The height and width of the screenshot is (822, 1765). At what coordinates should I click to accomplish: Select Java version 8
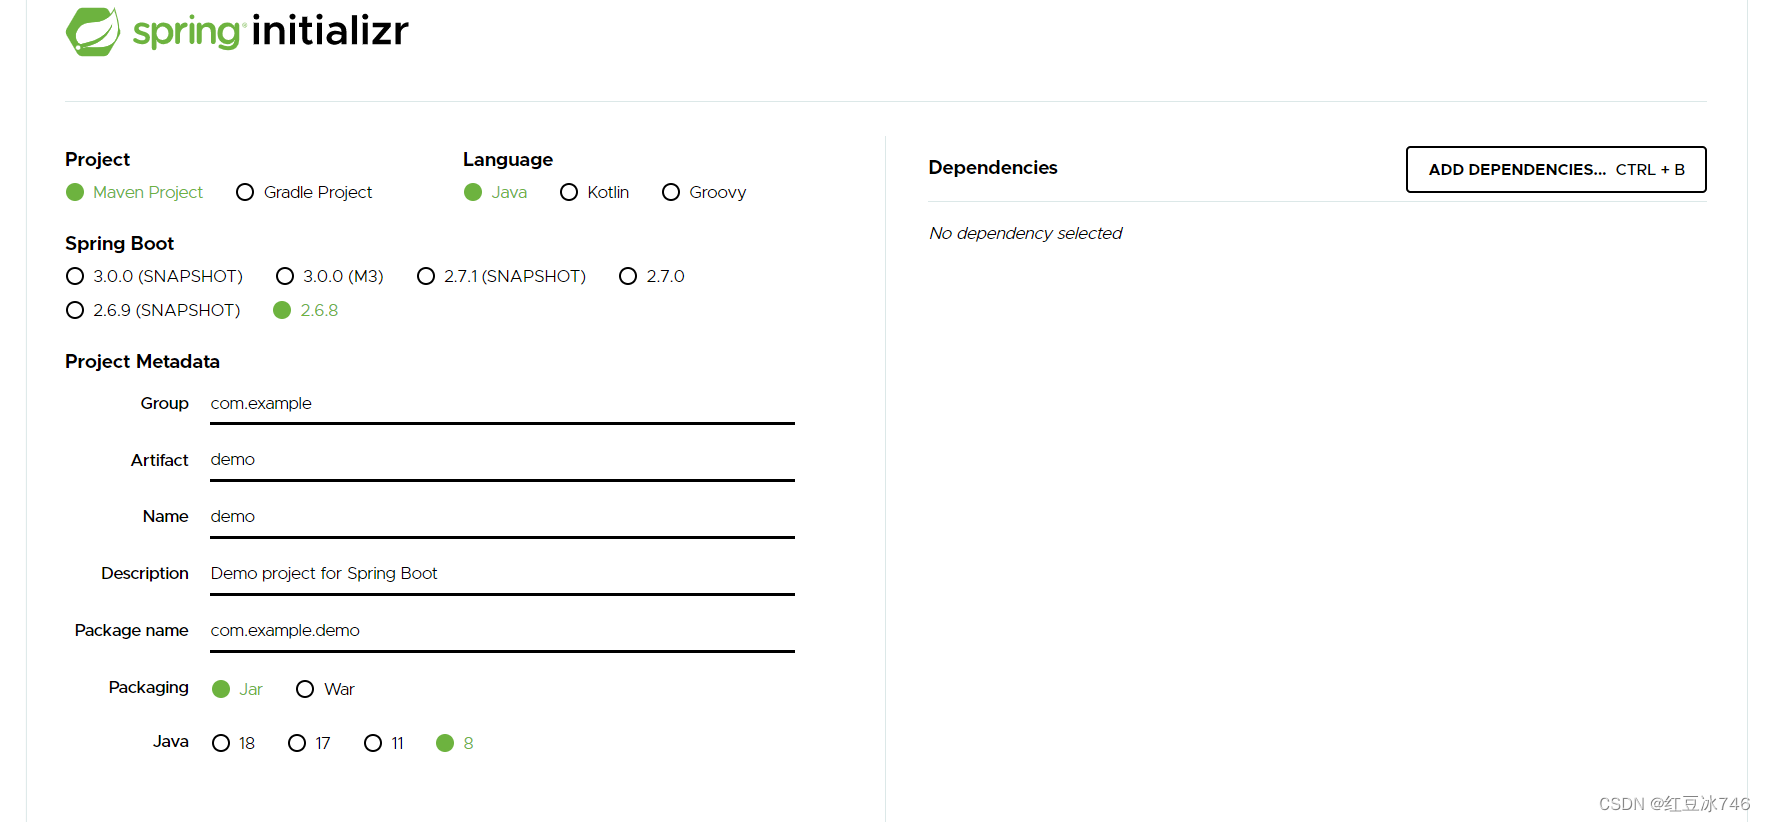tap(455, 743)
